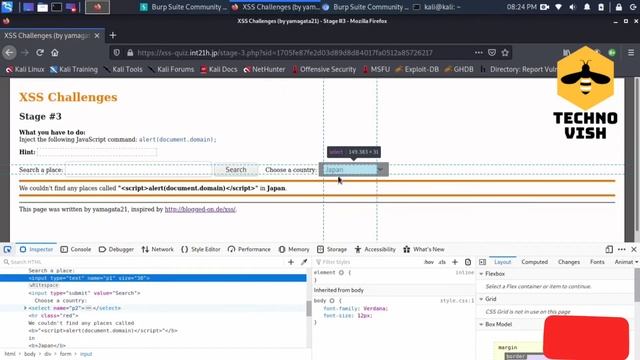The image size is (640, 360).
Task: Save the page to Pocket with its icon
Action: point(492,53)
